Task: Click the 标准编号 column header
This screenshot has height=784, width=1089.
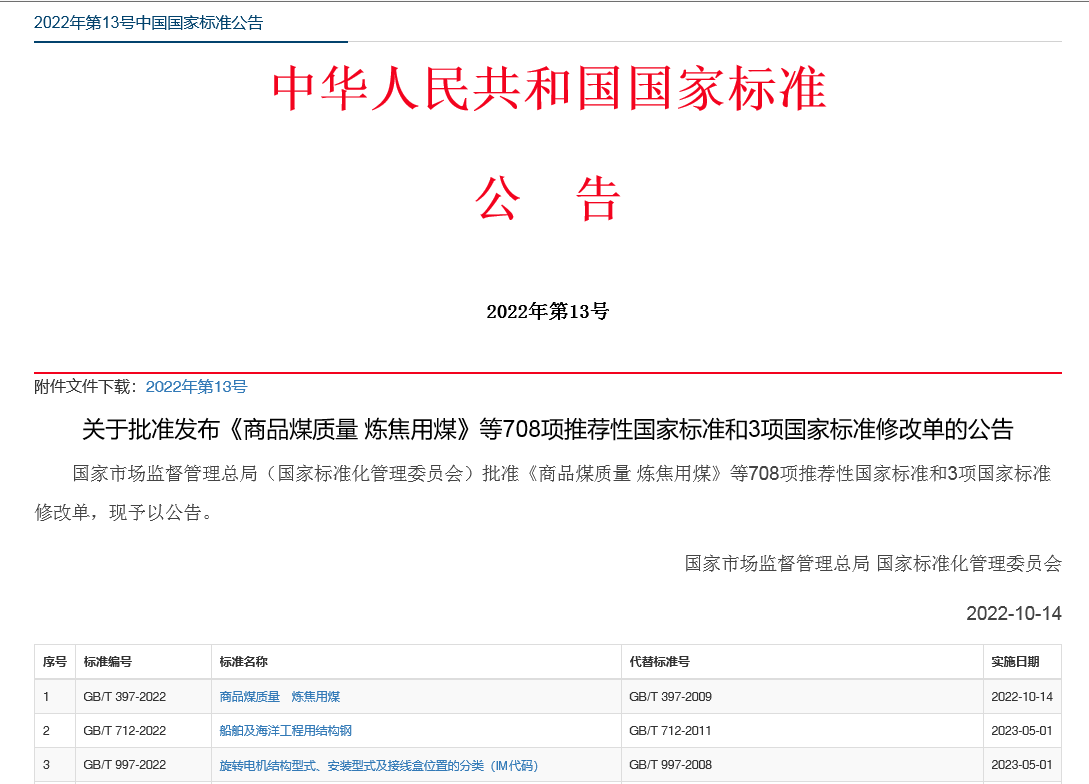Action: (x=108, y=662)
